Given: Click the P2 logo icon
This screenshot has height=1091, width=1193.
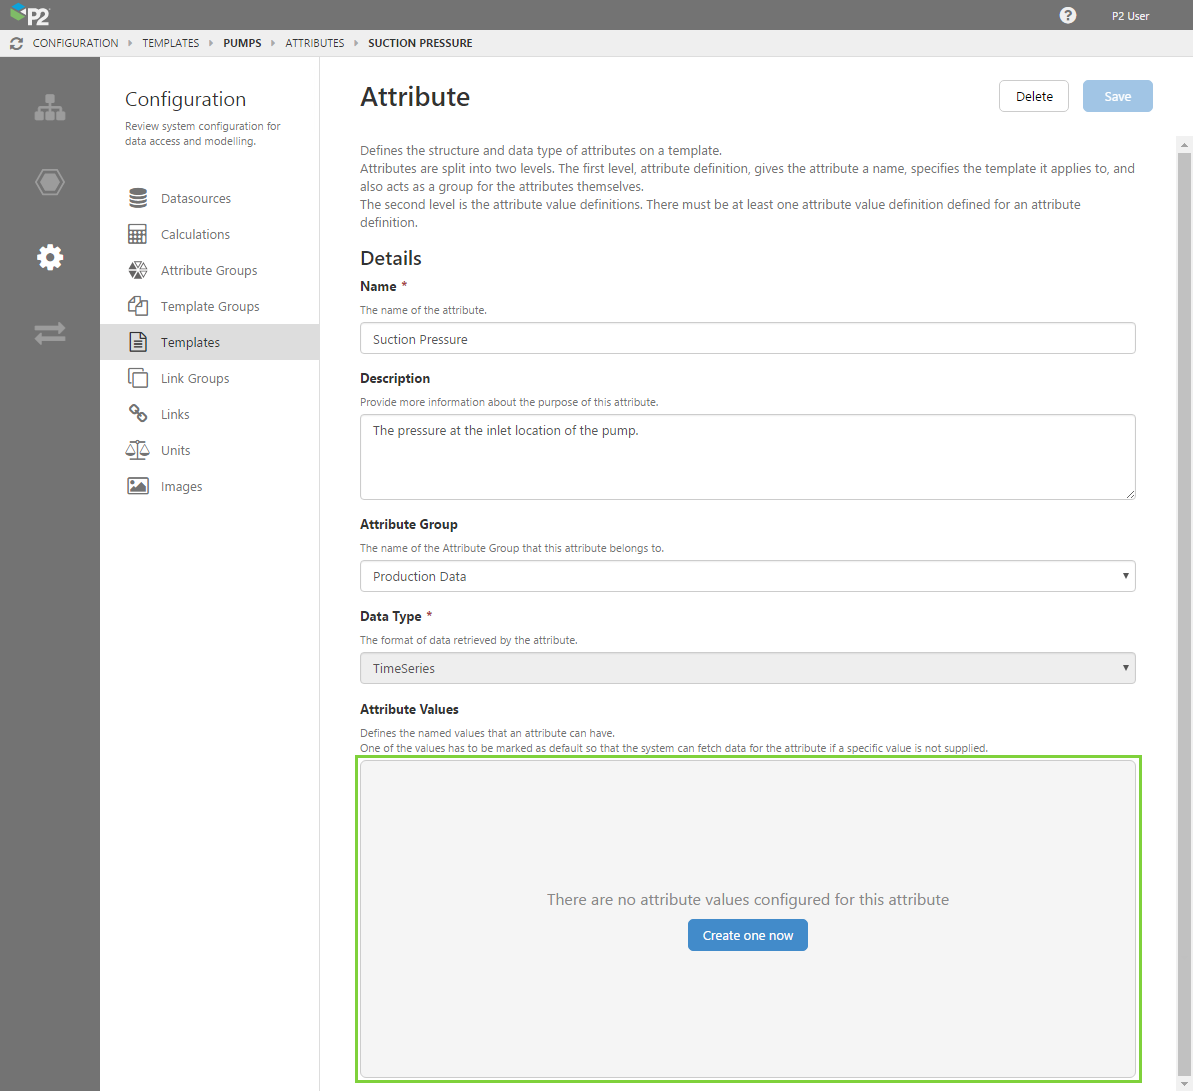Looking at the screenshot, I should point(30,15).
